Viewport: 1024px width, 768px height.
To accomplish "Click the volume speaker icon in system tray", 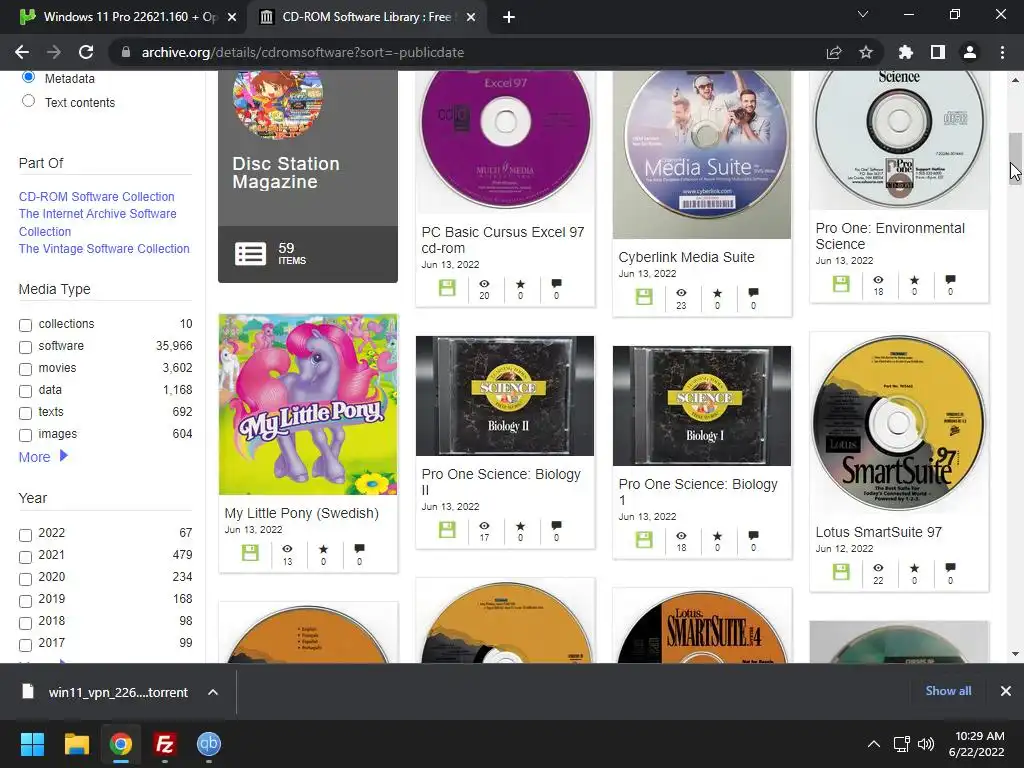I will tap(925, 744).
